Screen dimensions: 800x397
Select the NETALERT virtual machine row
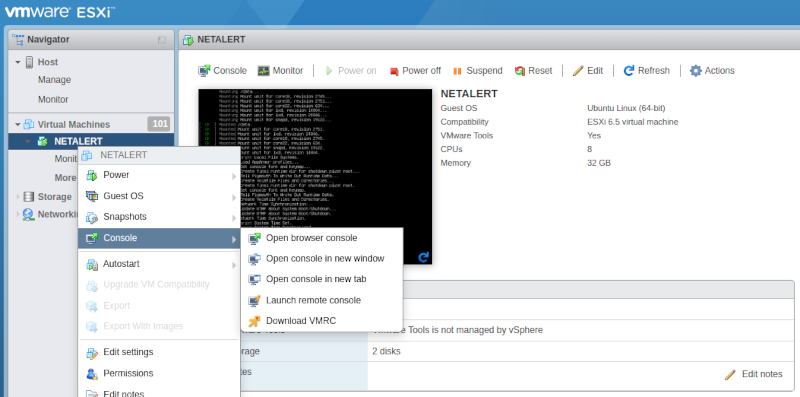[91, 141]
